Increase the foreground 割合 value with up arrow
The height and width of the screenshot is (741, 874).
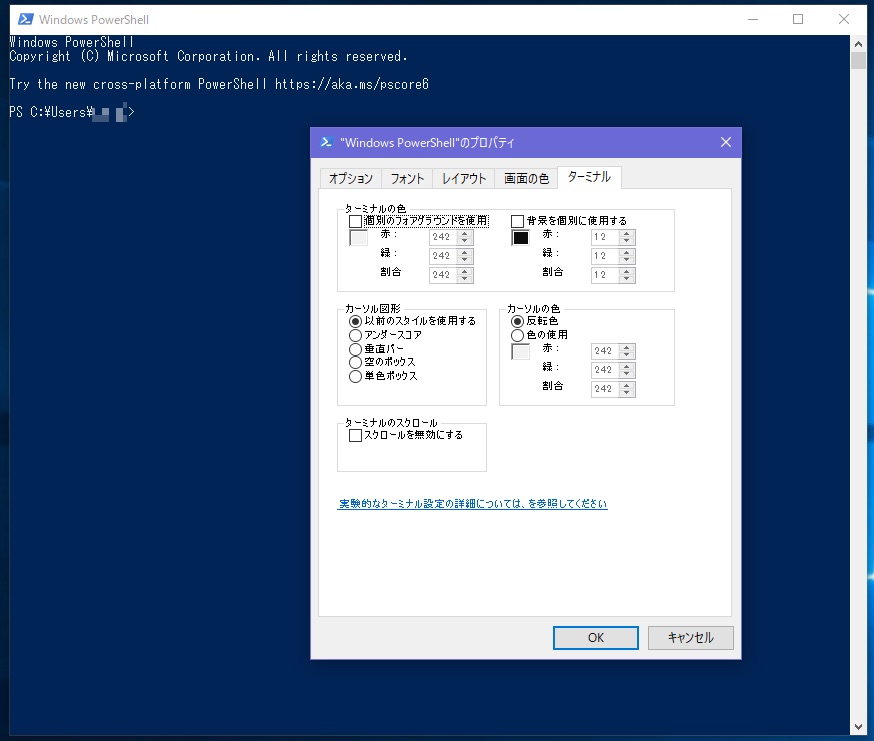tap(465, 272)
